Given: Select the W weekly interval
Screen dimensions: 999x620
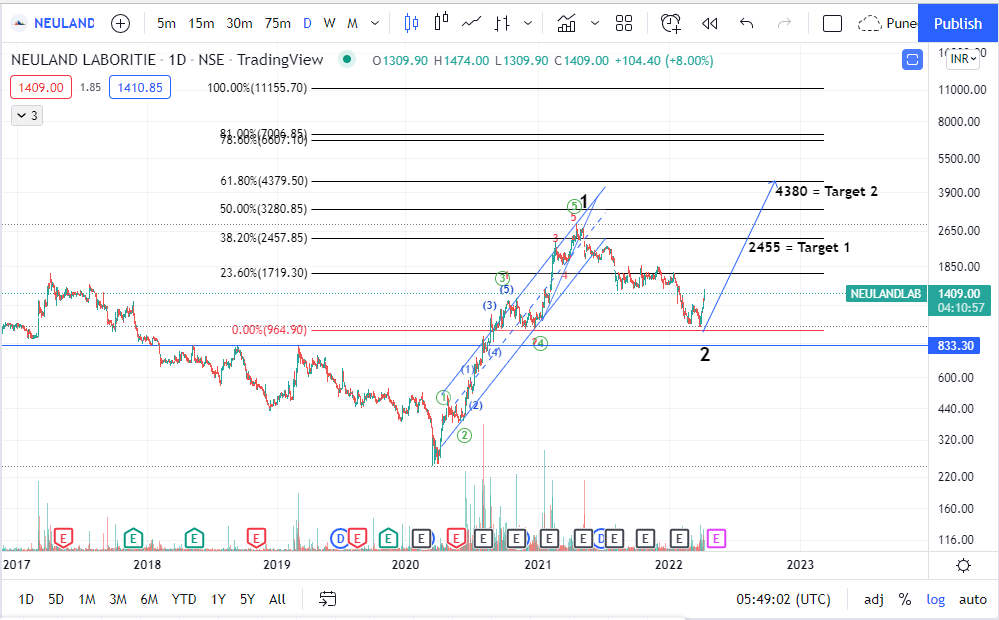Looking at the screenshot, I should [x=329, y=24].
